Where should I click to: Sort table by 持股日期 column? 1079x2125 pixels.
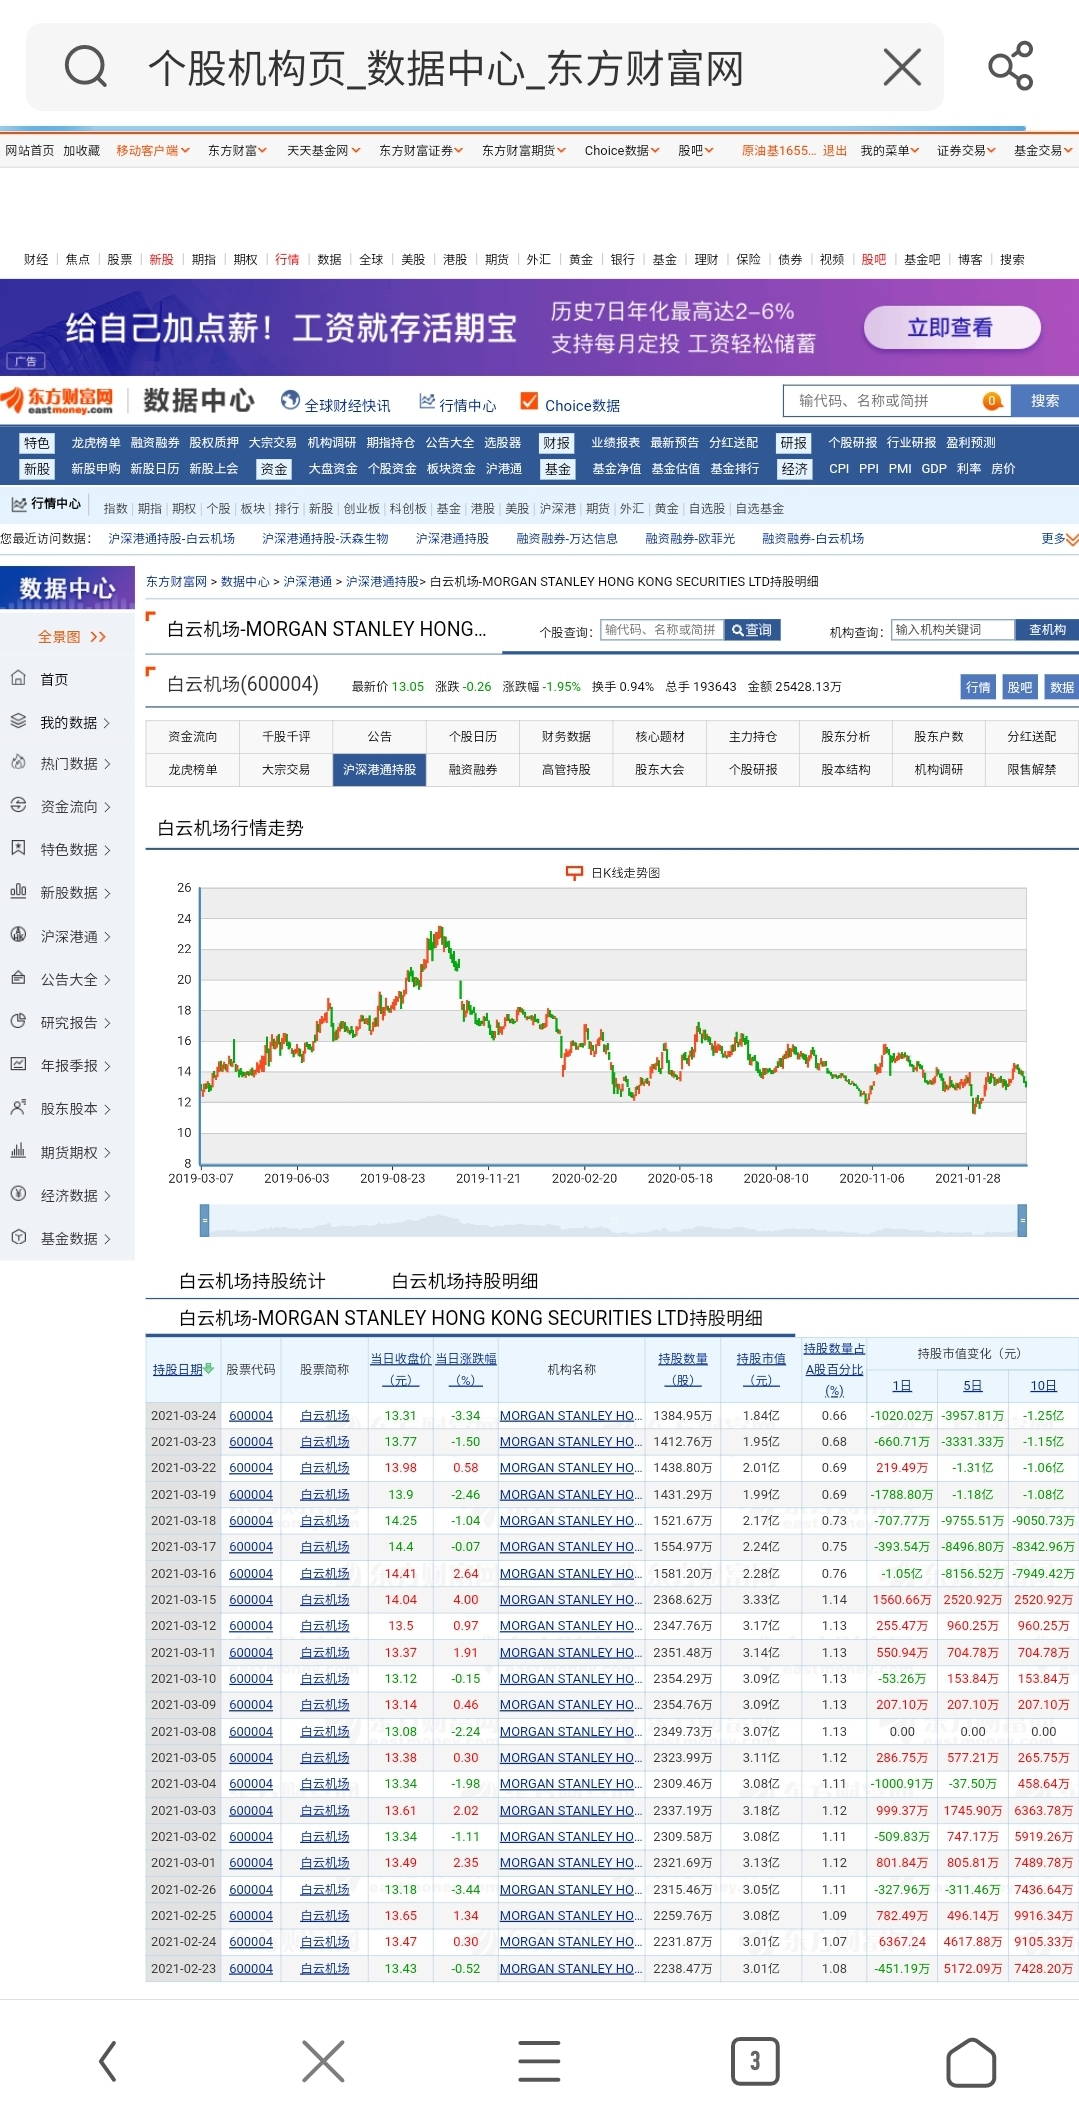(183, 1369)
